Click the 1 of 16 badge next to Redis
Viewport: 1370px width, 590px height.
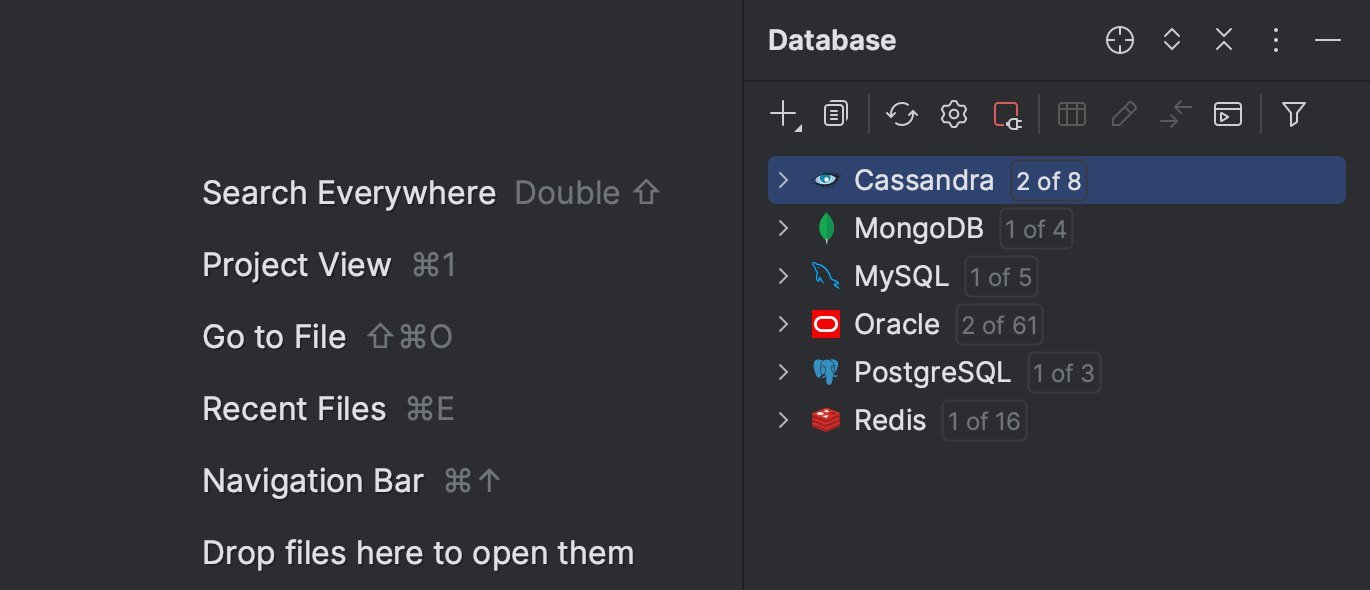(x=983, y=420)
